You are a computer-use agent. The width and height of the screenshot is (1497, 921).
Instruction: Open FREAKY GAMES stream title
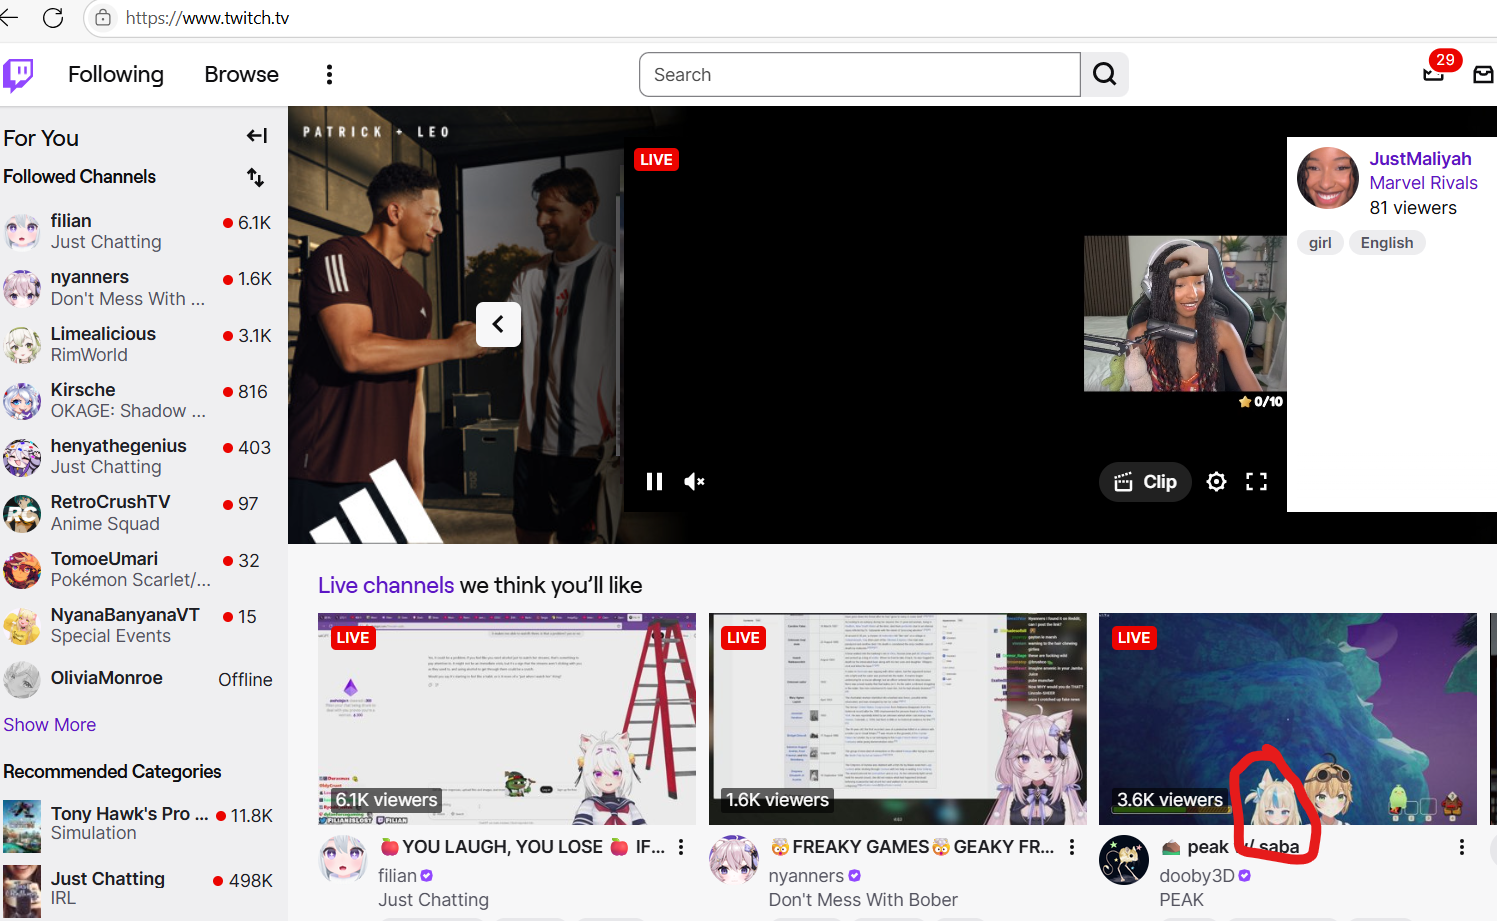(x=912, y=847)
